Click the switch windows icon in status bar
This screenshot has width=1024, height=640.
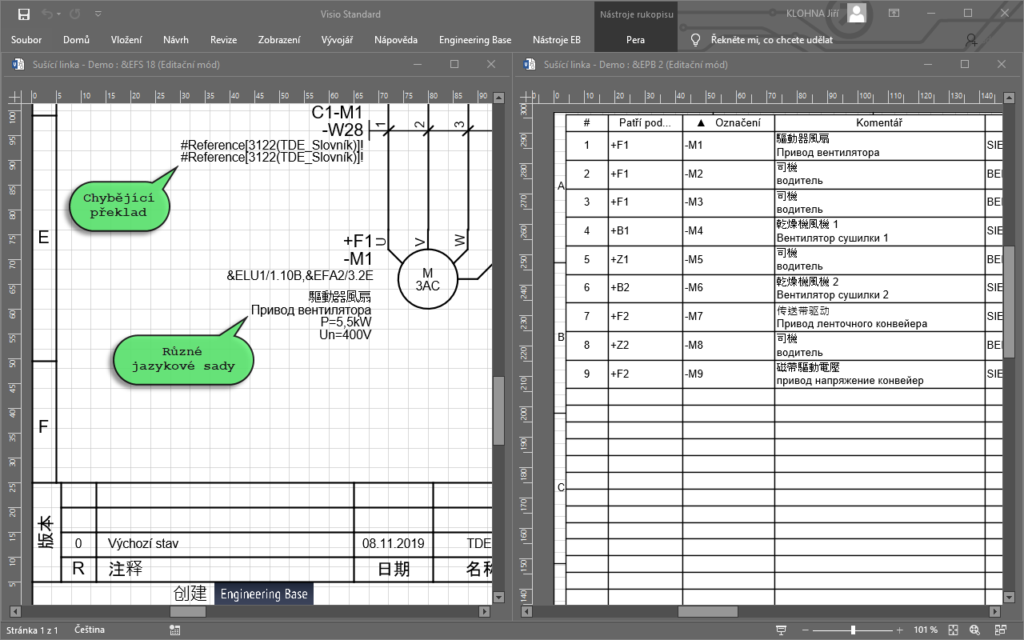click(x=998, y=630)
